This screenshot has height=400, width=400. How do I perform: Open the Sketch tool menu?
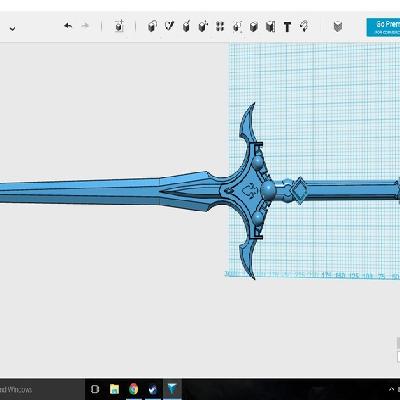[169, 26]
